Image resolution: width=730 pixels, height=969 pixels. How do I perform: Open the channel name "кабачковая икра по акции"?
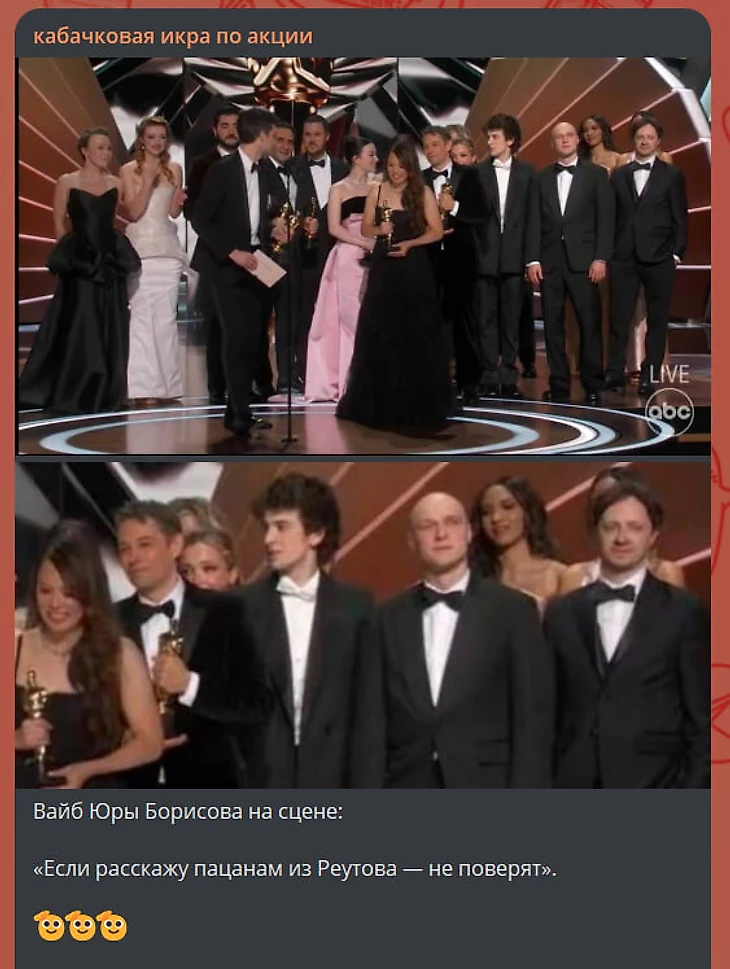(x=173, y=36)
